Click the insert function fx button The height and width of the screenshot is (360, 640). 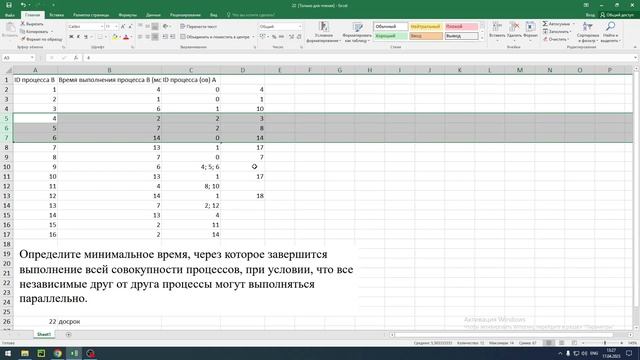click(x=76, y=58)
